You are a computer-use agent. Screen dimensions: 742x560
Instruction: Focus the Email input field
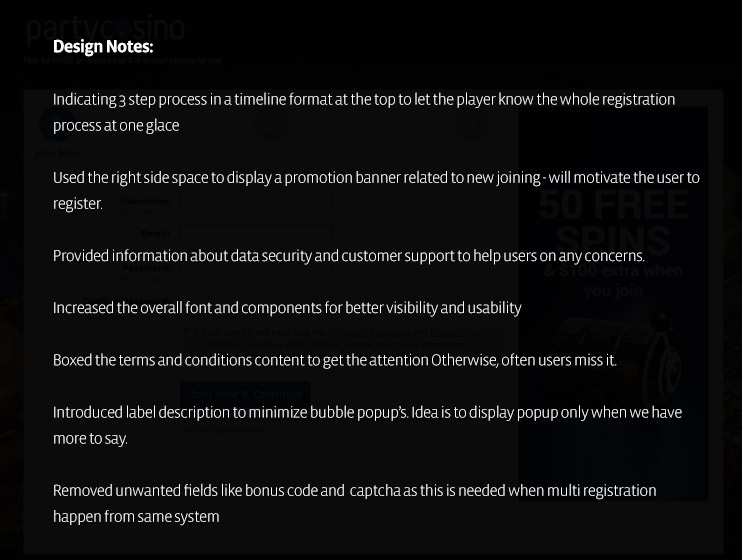coord(257,234)
